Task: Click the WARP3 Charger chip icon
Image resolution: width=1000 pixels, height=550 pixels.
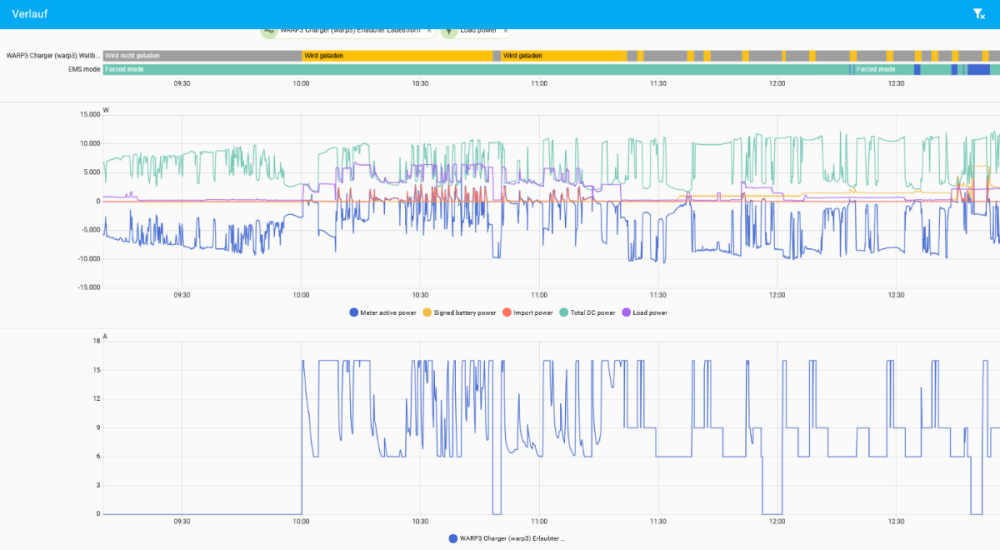Action: (269, 30)
